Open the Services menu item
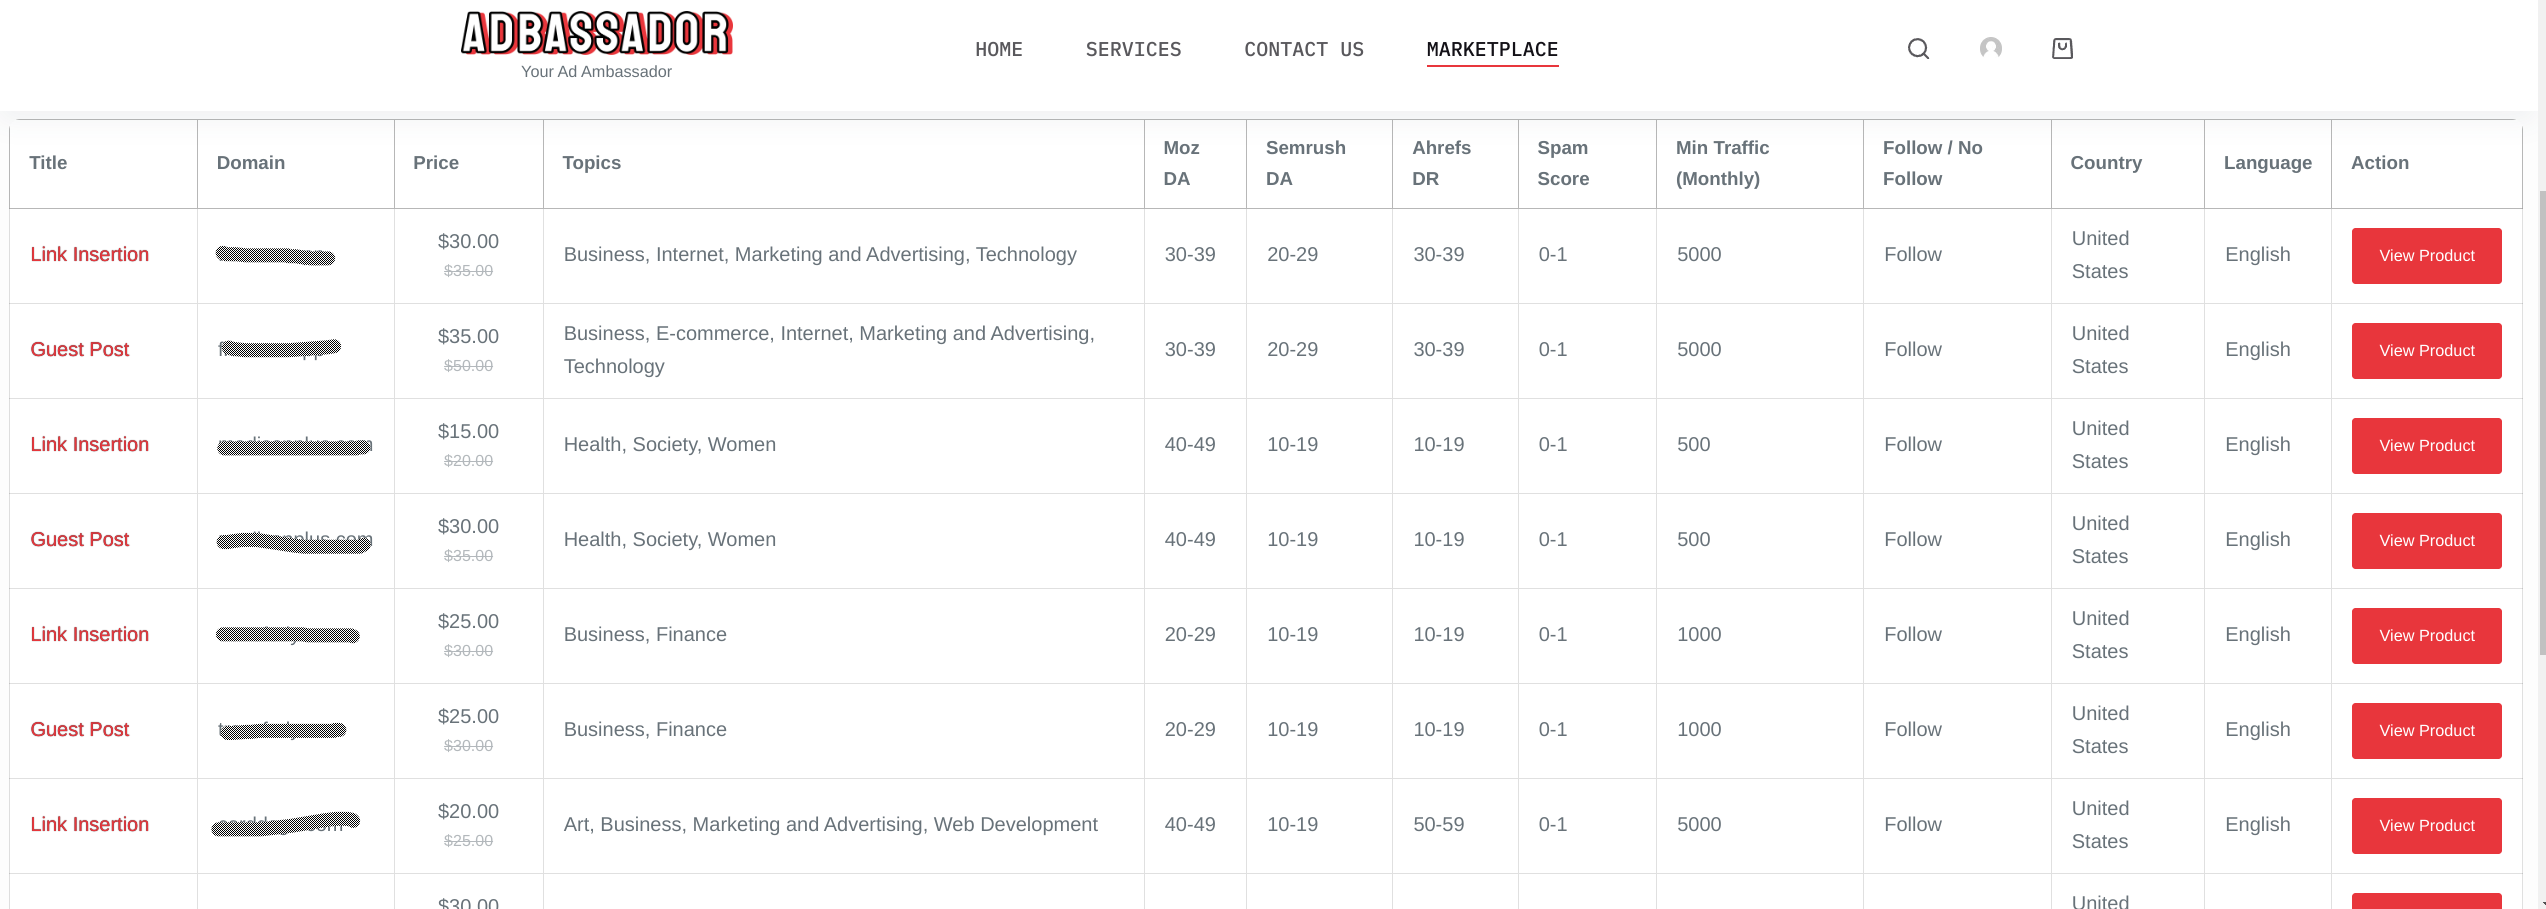The height and width of the screenshot is (909, 2546). click(1134, 49)
